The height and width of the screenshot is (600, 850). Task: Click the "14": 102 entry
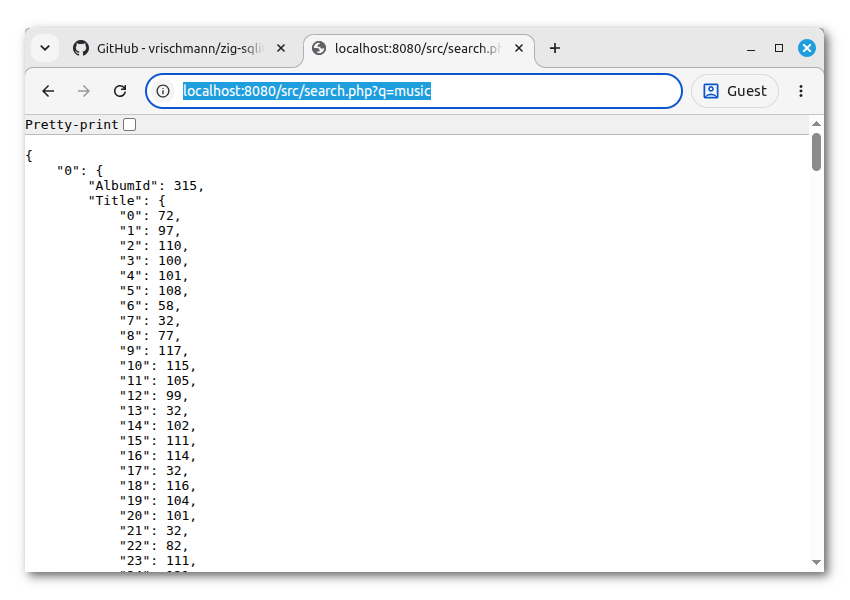pyautogui.click(x=157, y=426)
